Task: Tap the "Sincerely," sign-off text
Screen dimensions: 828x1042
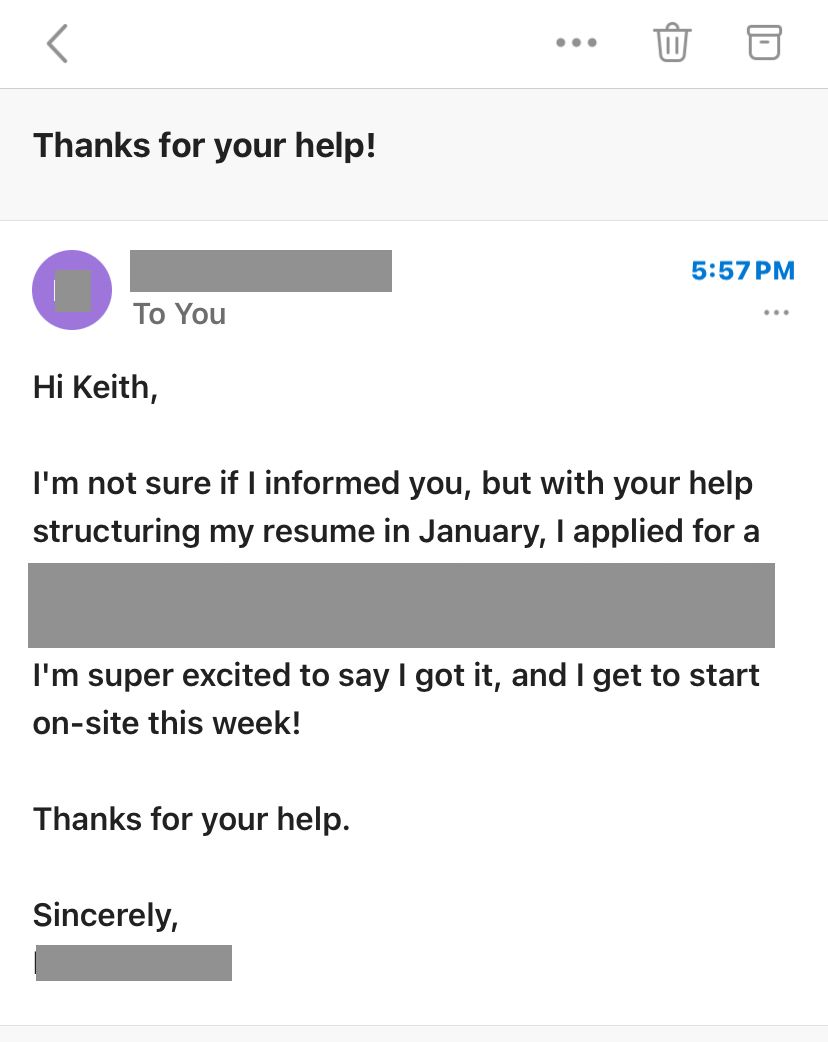Action: pos(105,915)
